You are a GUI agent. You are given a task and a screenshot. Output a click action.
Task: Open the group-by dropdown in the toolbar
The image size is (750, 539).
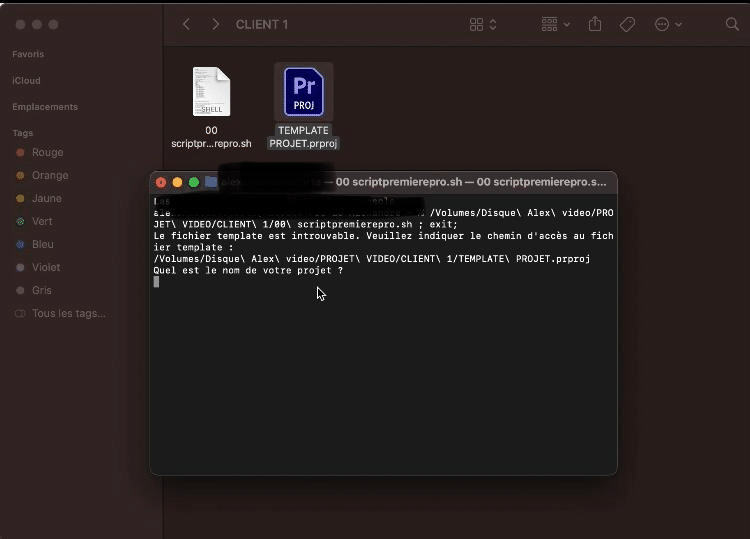555,24
